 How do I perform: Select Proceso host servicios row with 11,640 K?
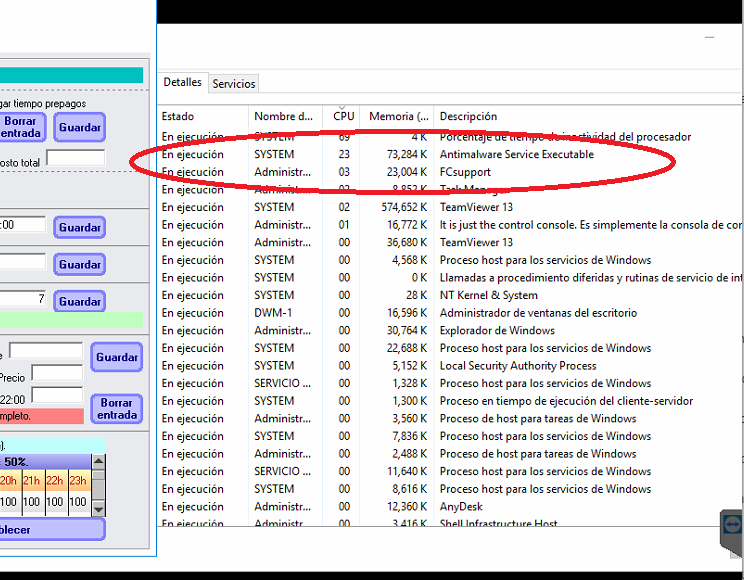point(450,471)
